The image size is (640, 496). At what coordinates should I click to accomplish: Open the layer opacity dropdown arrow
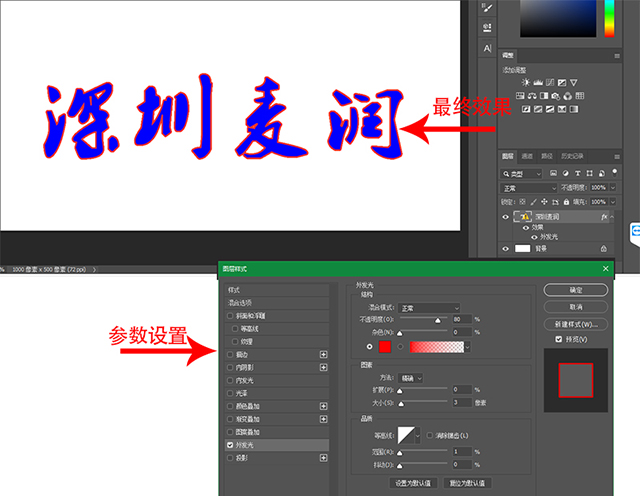(x=613, y=187)
